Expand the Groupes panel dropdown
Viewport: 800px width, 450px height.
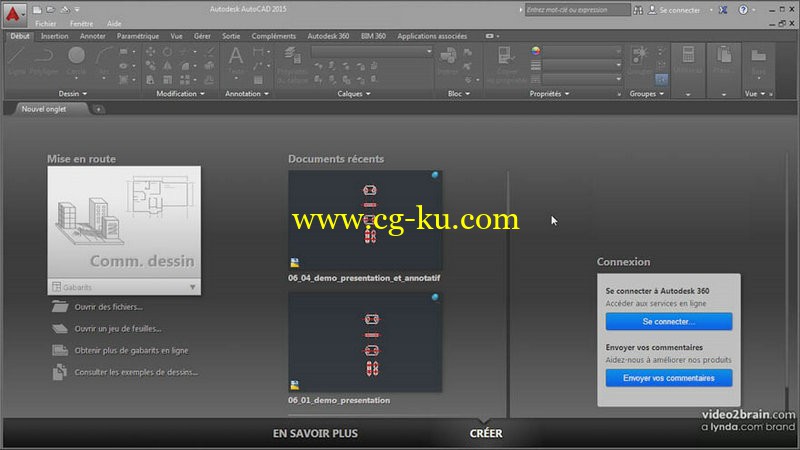pos(646,94)
